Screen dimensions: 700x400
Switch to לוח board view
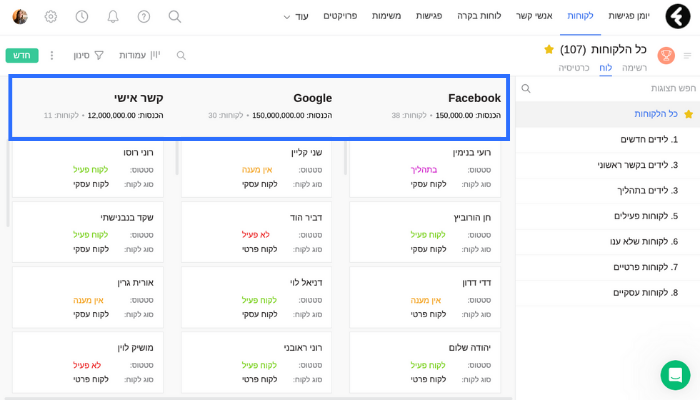click(x=605, y=68)
